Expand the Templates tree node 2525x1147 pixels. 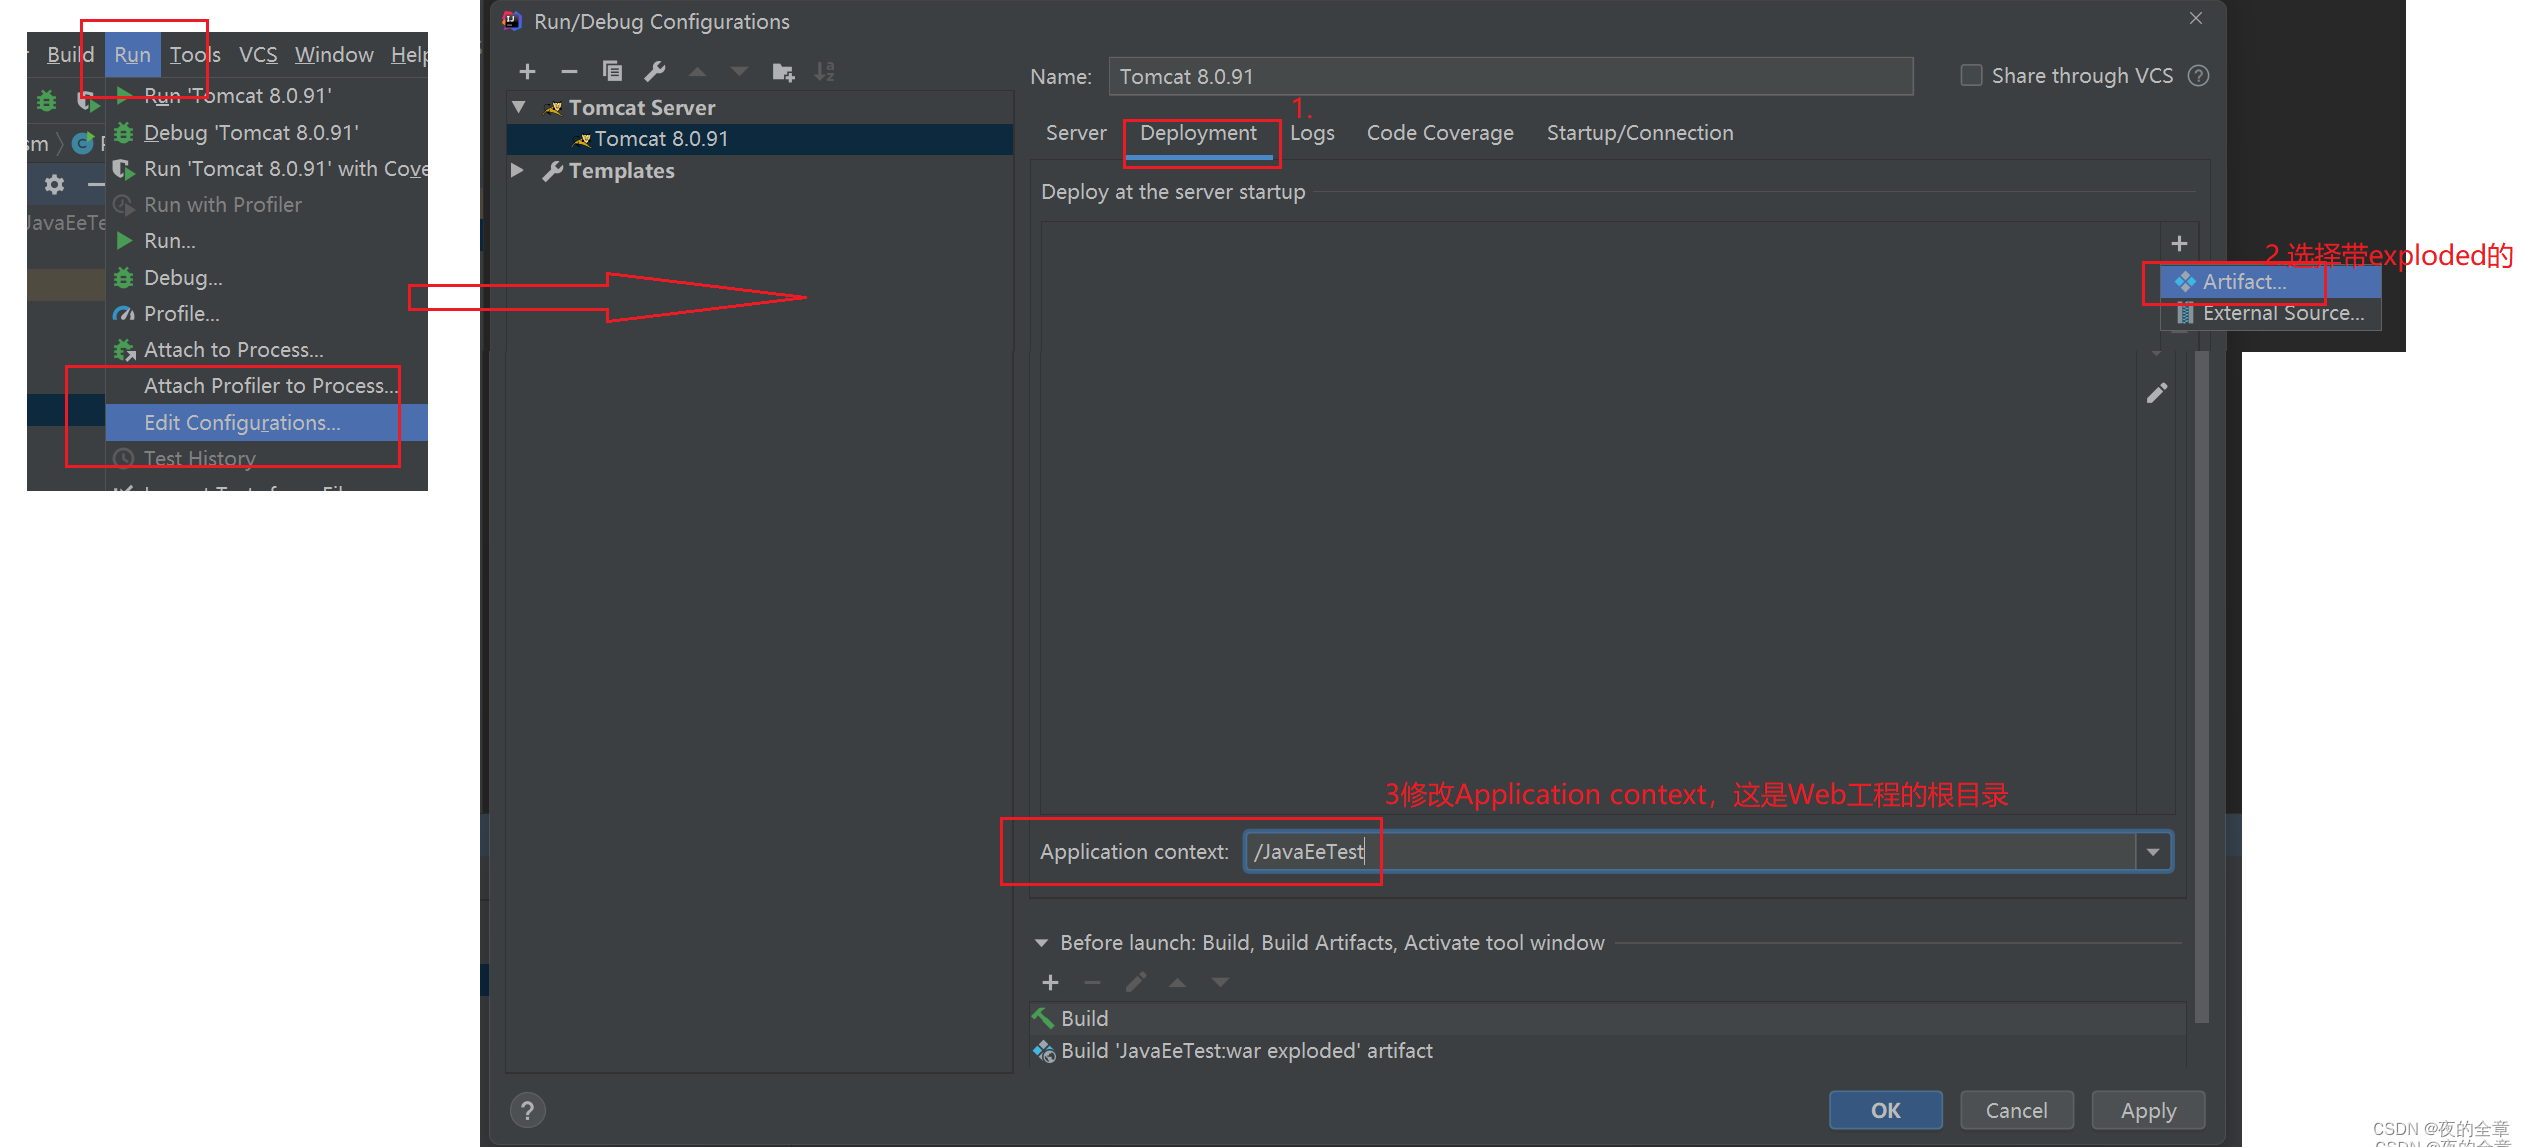coord(518,170)
